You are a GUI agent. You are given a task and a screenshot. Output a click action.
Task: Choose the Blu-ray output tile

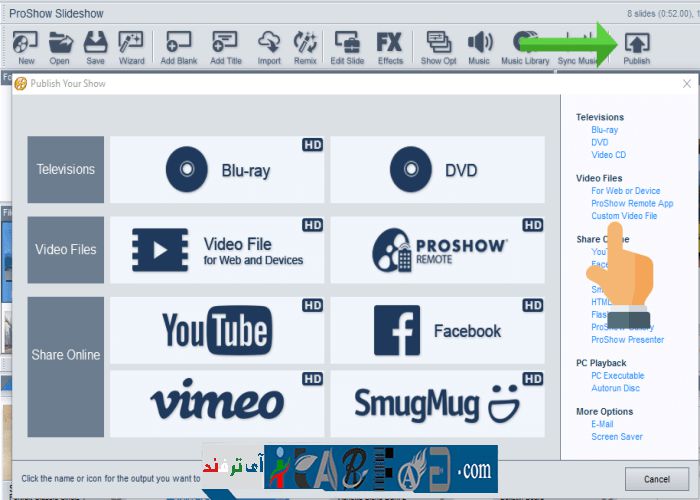click(217, 170)
